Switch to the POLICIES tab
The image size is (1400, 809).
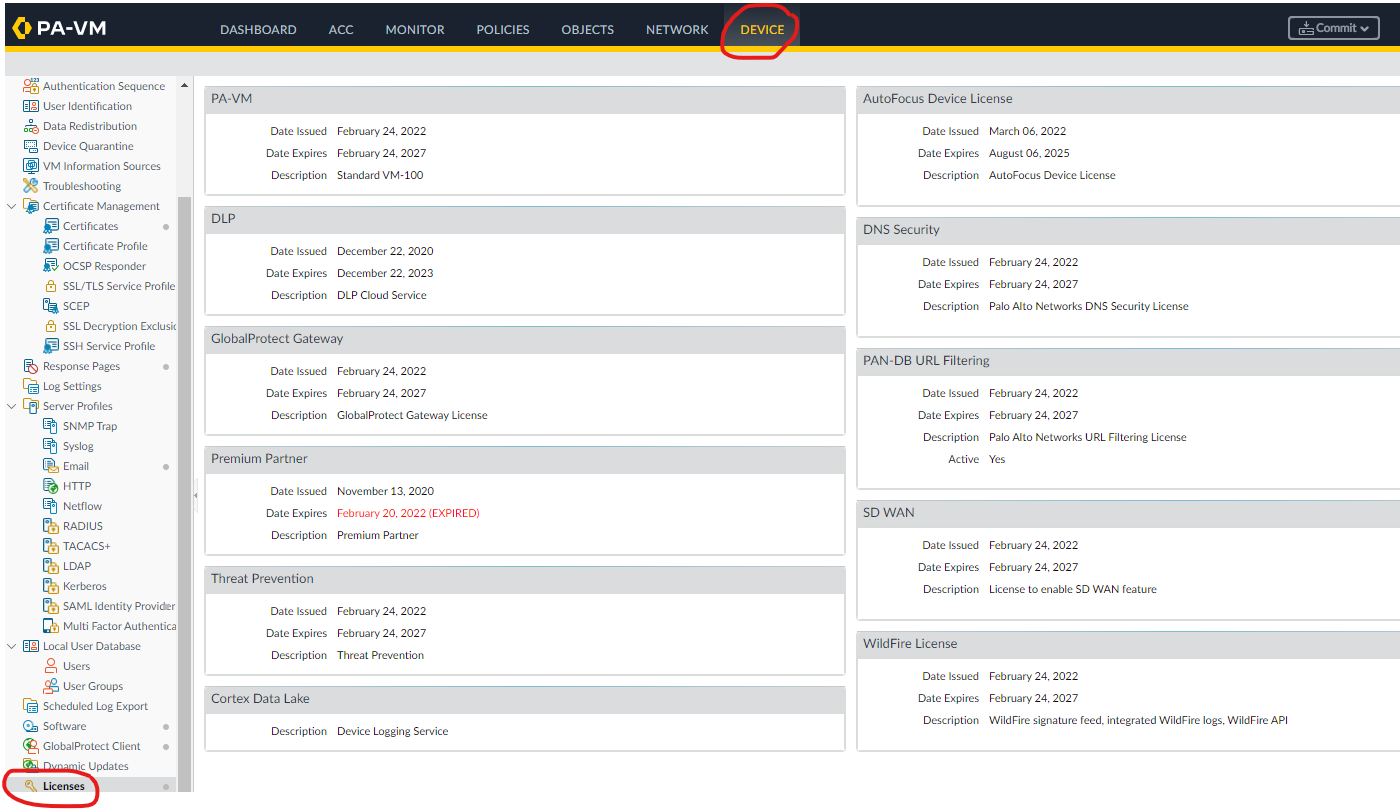click(502, 29)
